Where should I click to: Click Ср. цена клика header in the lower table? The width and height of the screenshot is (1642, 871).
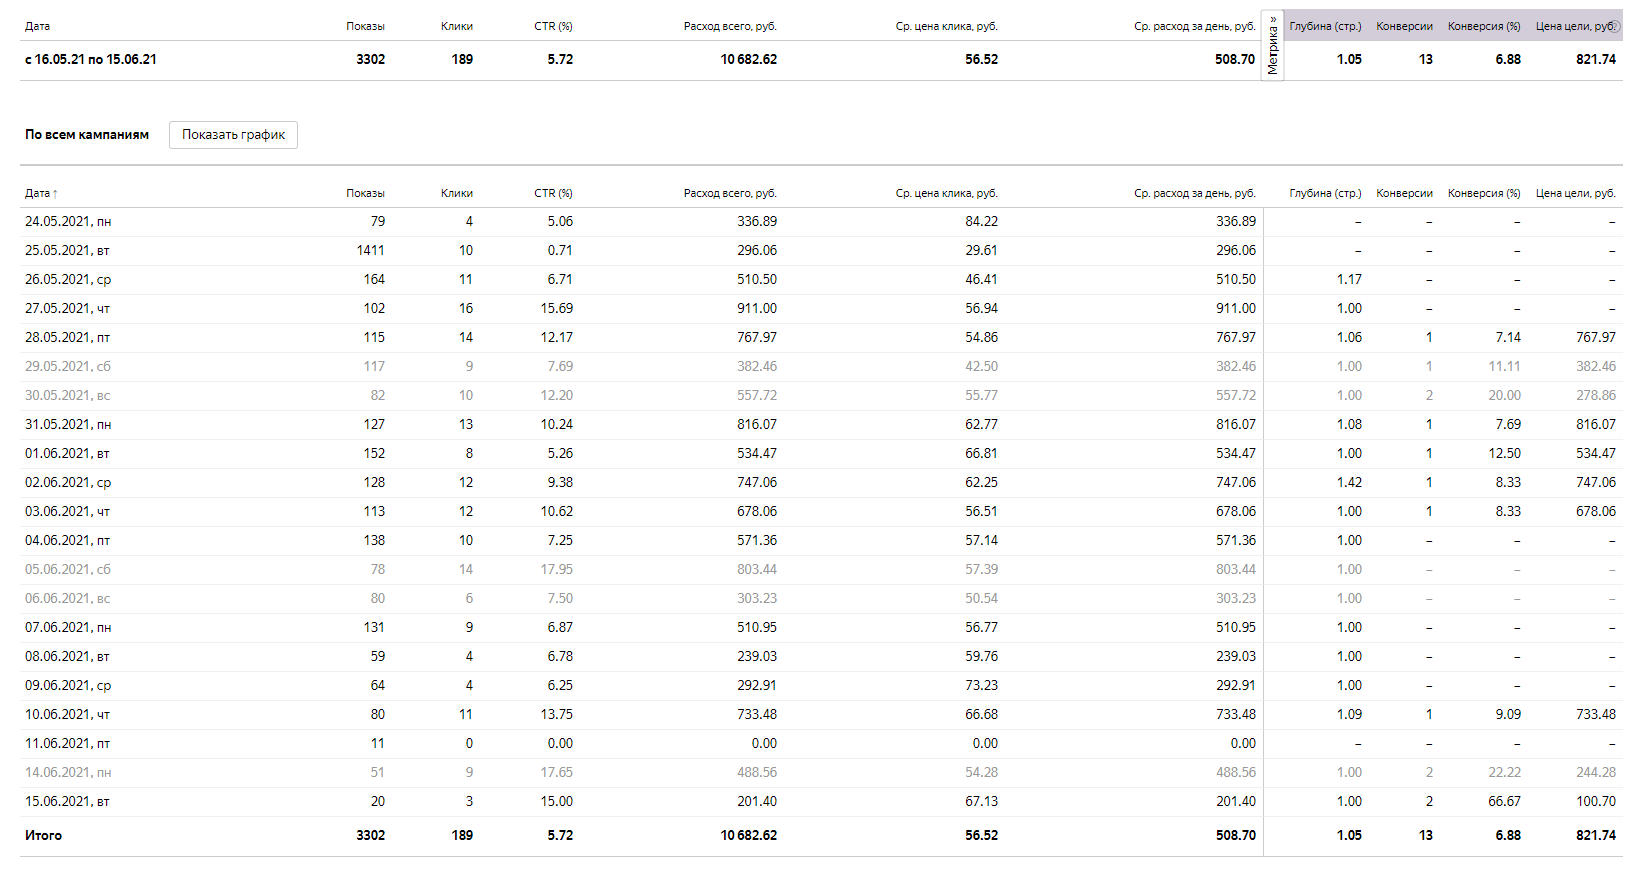(x=947, y=193)
